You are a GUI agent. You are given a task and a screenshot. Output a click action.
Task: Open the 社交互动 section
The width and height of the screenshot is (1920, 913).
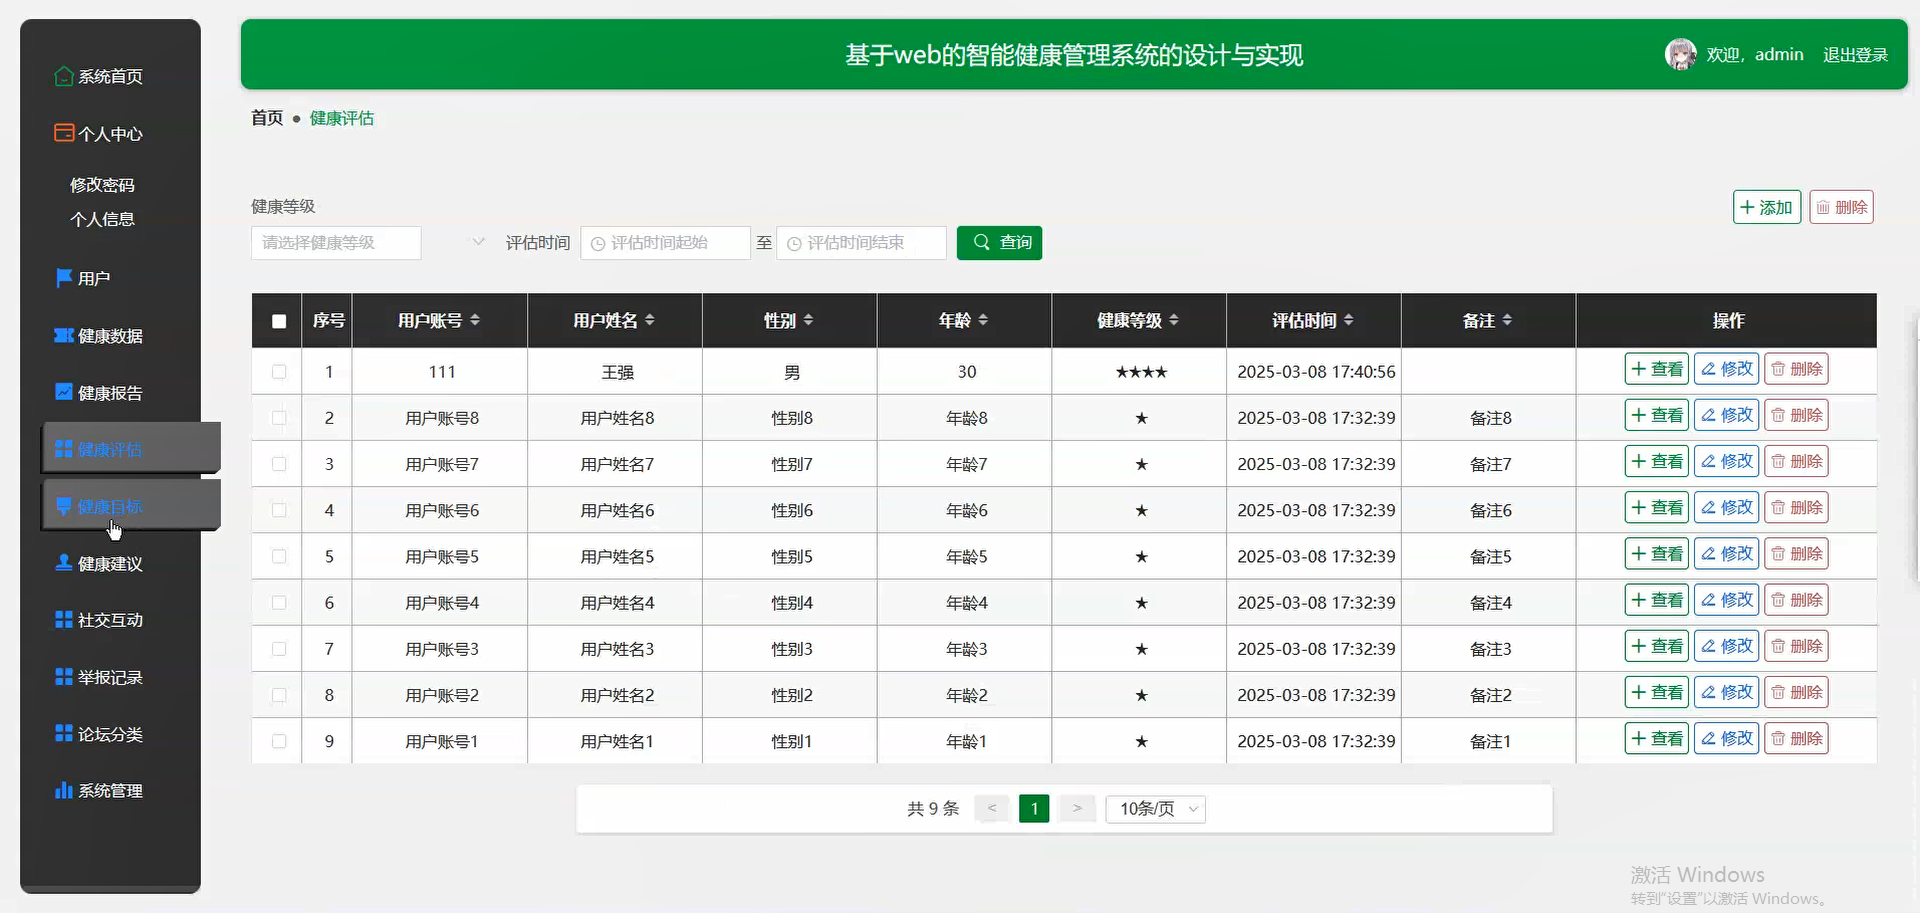pyautogui.click(x=110, y=620)
